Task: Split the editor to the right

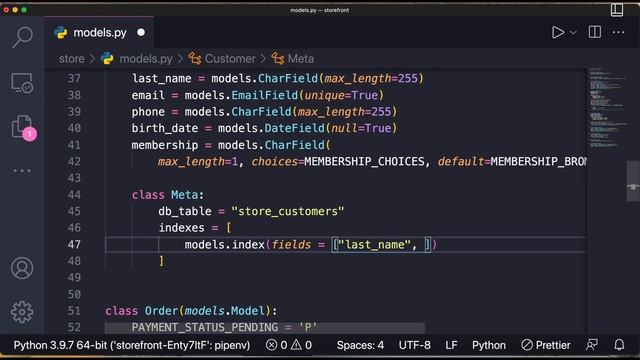Action: pos(595,32)
